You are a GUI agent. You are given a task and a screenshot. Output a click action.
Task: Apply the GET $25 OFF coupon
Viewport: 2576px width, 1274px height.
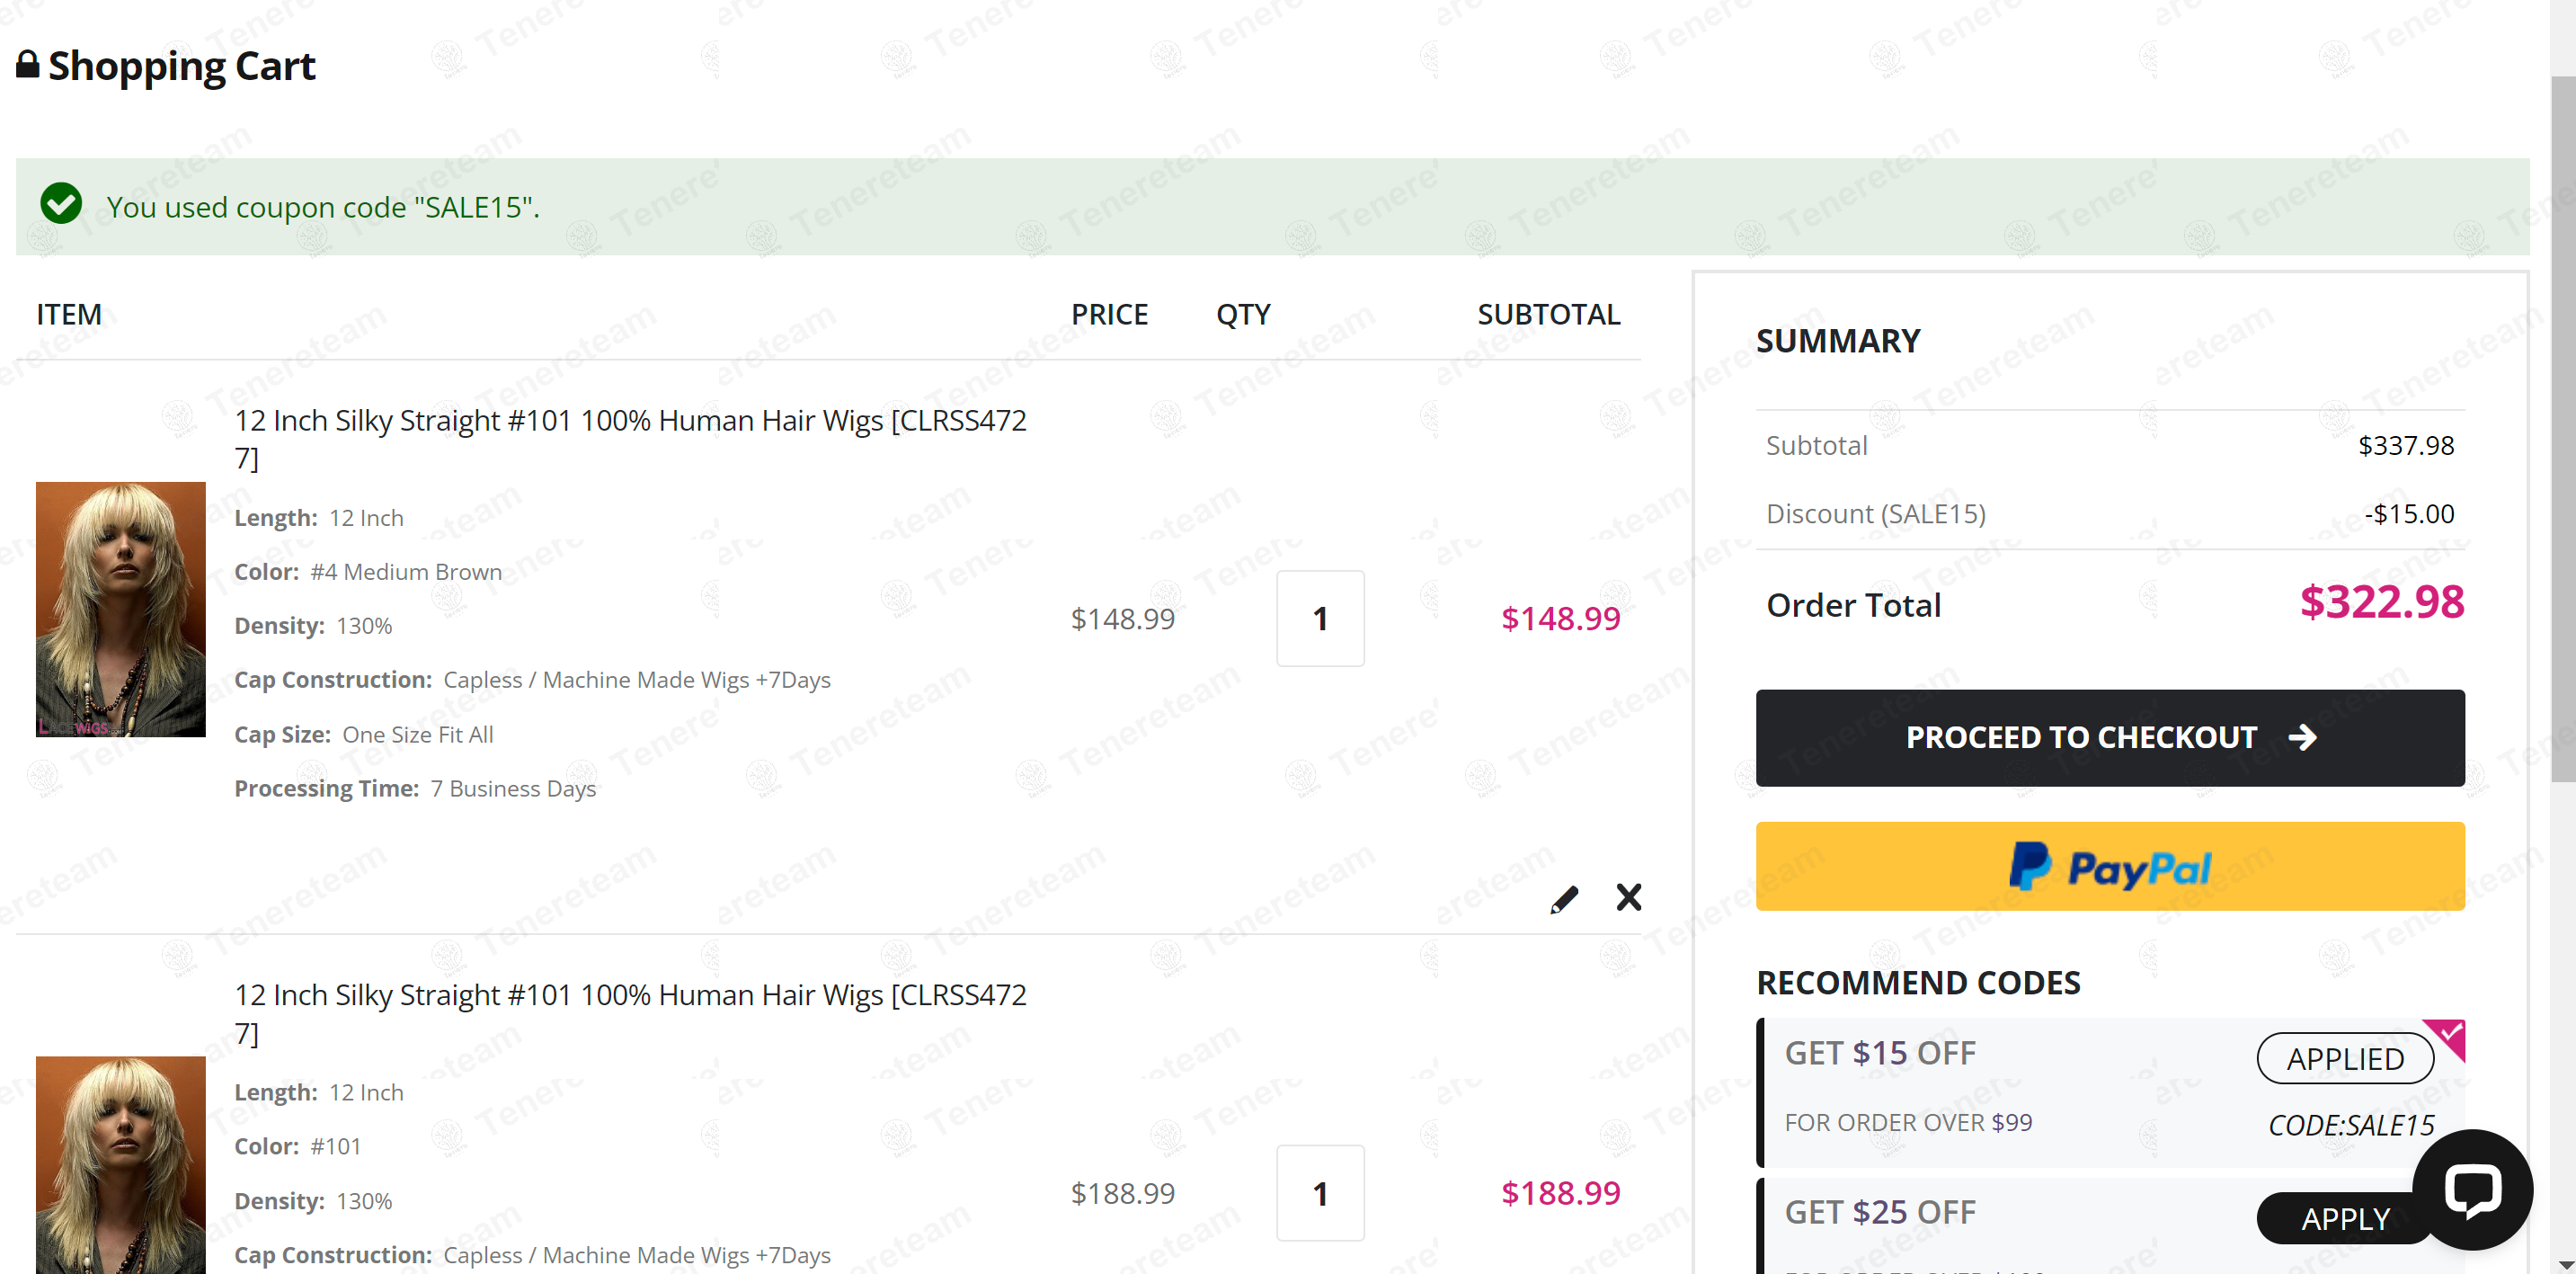point(2345,1218)
